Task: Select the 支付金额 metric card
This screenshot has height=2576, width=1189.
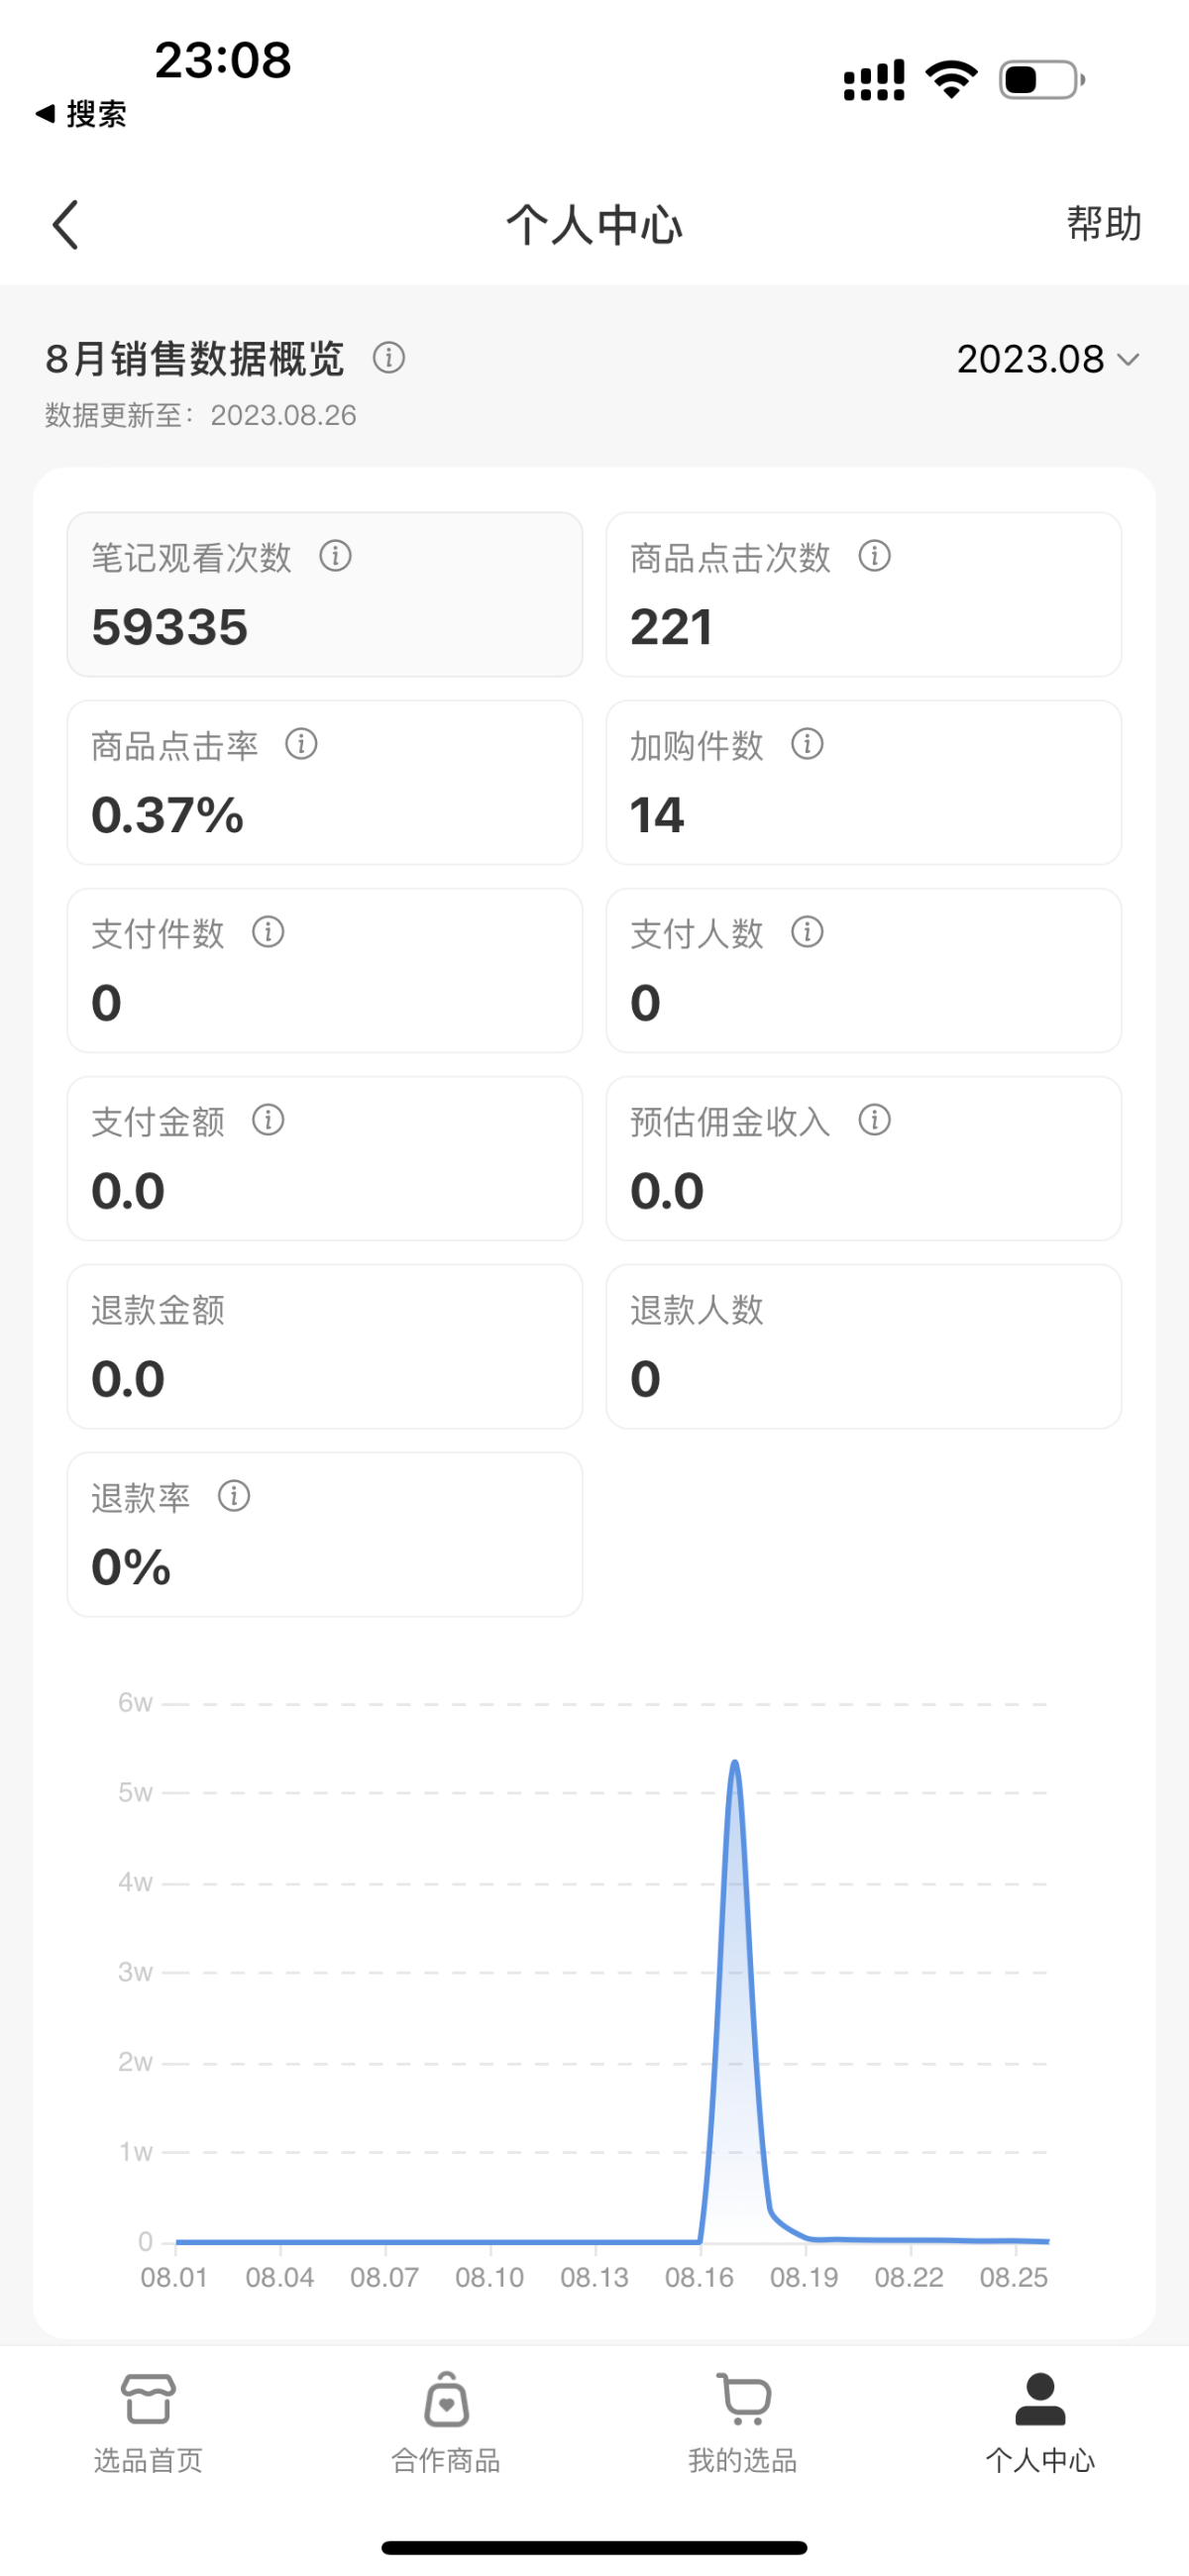Action: coord(324,1159)
